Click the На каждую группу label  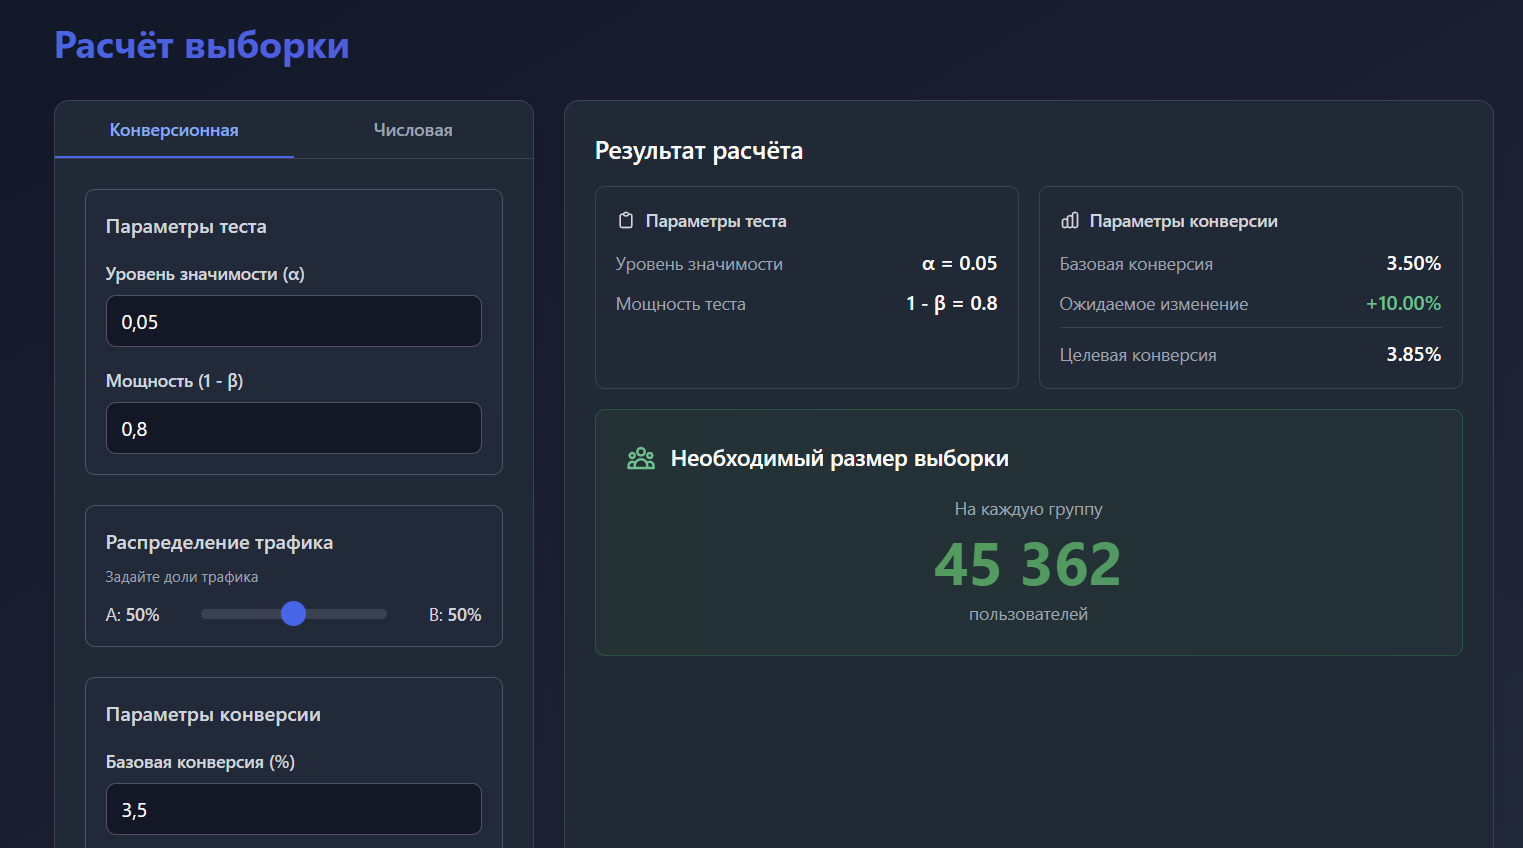[x=1027, y=509]
